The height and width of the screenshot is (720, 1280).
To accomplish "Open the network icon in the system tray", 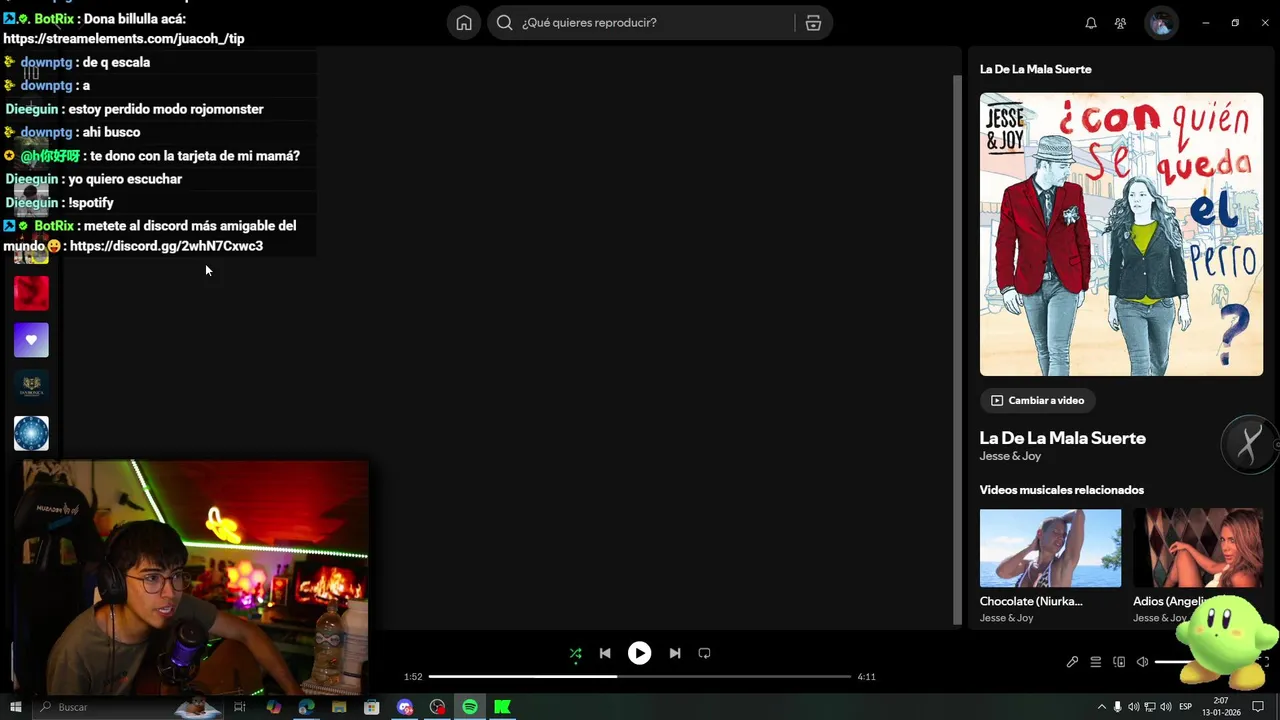I will [1150, 707].
